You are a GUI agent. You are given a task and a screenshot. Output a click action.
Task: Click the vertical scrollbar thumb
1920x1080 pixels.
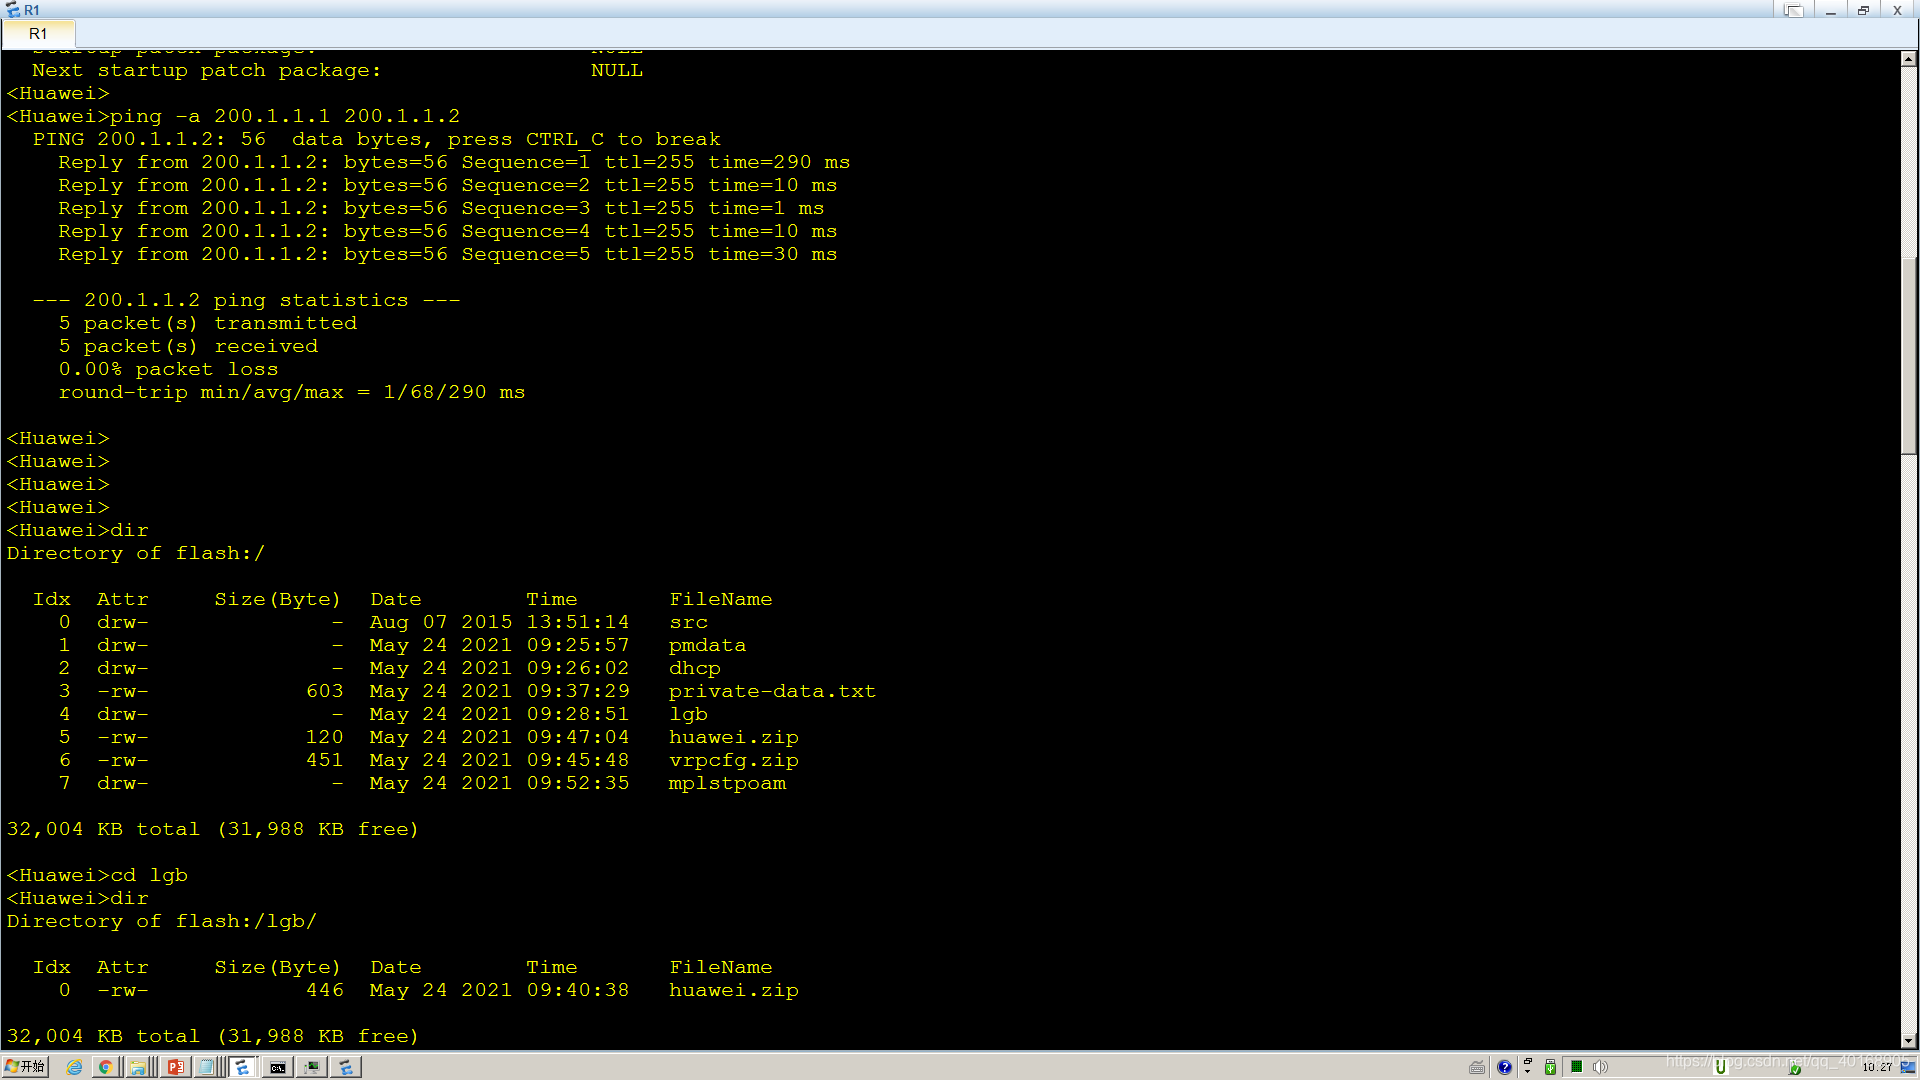pyautogui.click(x=1909, y=355)
